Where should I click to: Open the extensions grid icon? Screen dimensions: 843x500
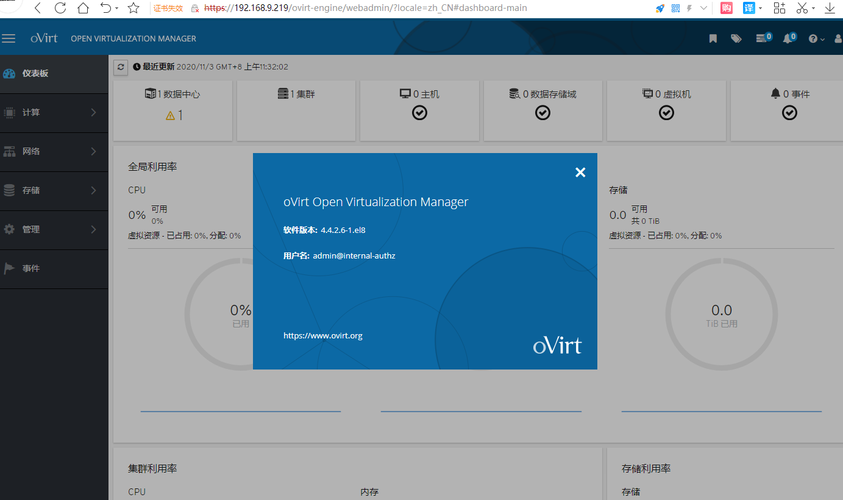[780, 8]
